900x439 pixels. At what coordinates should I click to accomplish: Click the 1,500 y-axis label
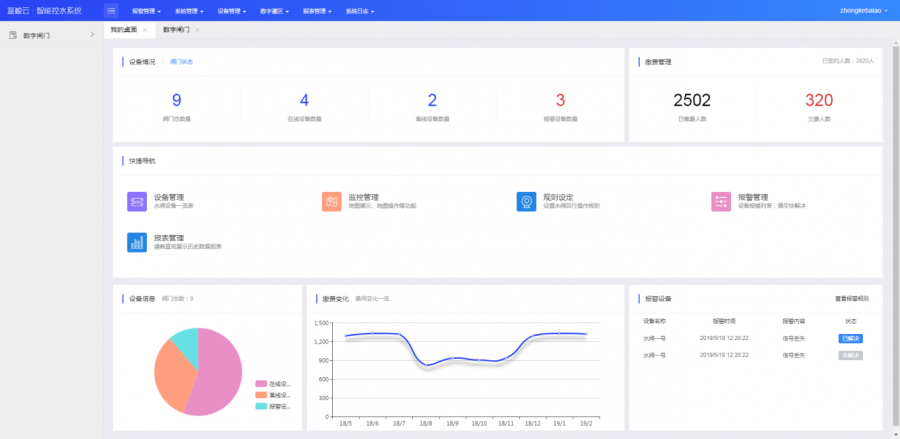(x=321, y=323)
